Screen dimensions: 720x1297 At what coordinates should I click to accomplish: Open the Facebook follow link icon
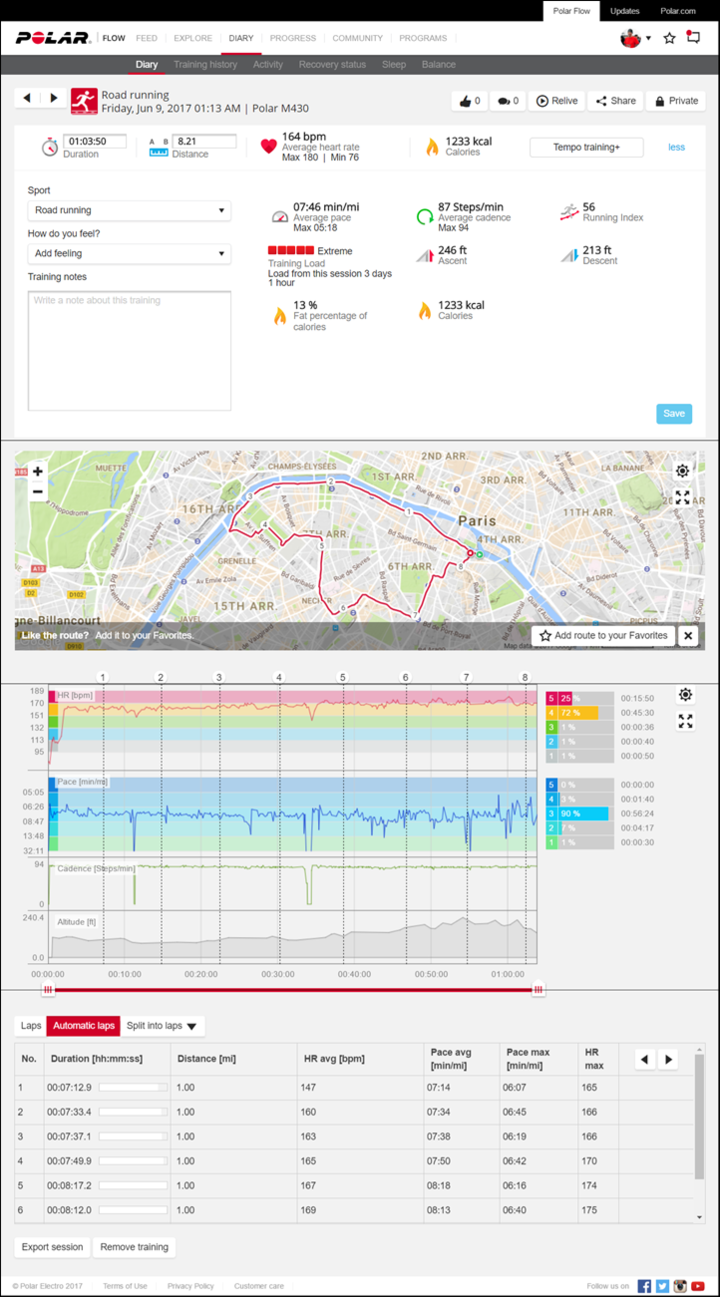pos(644,1286)
